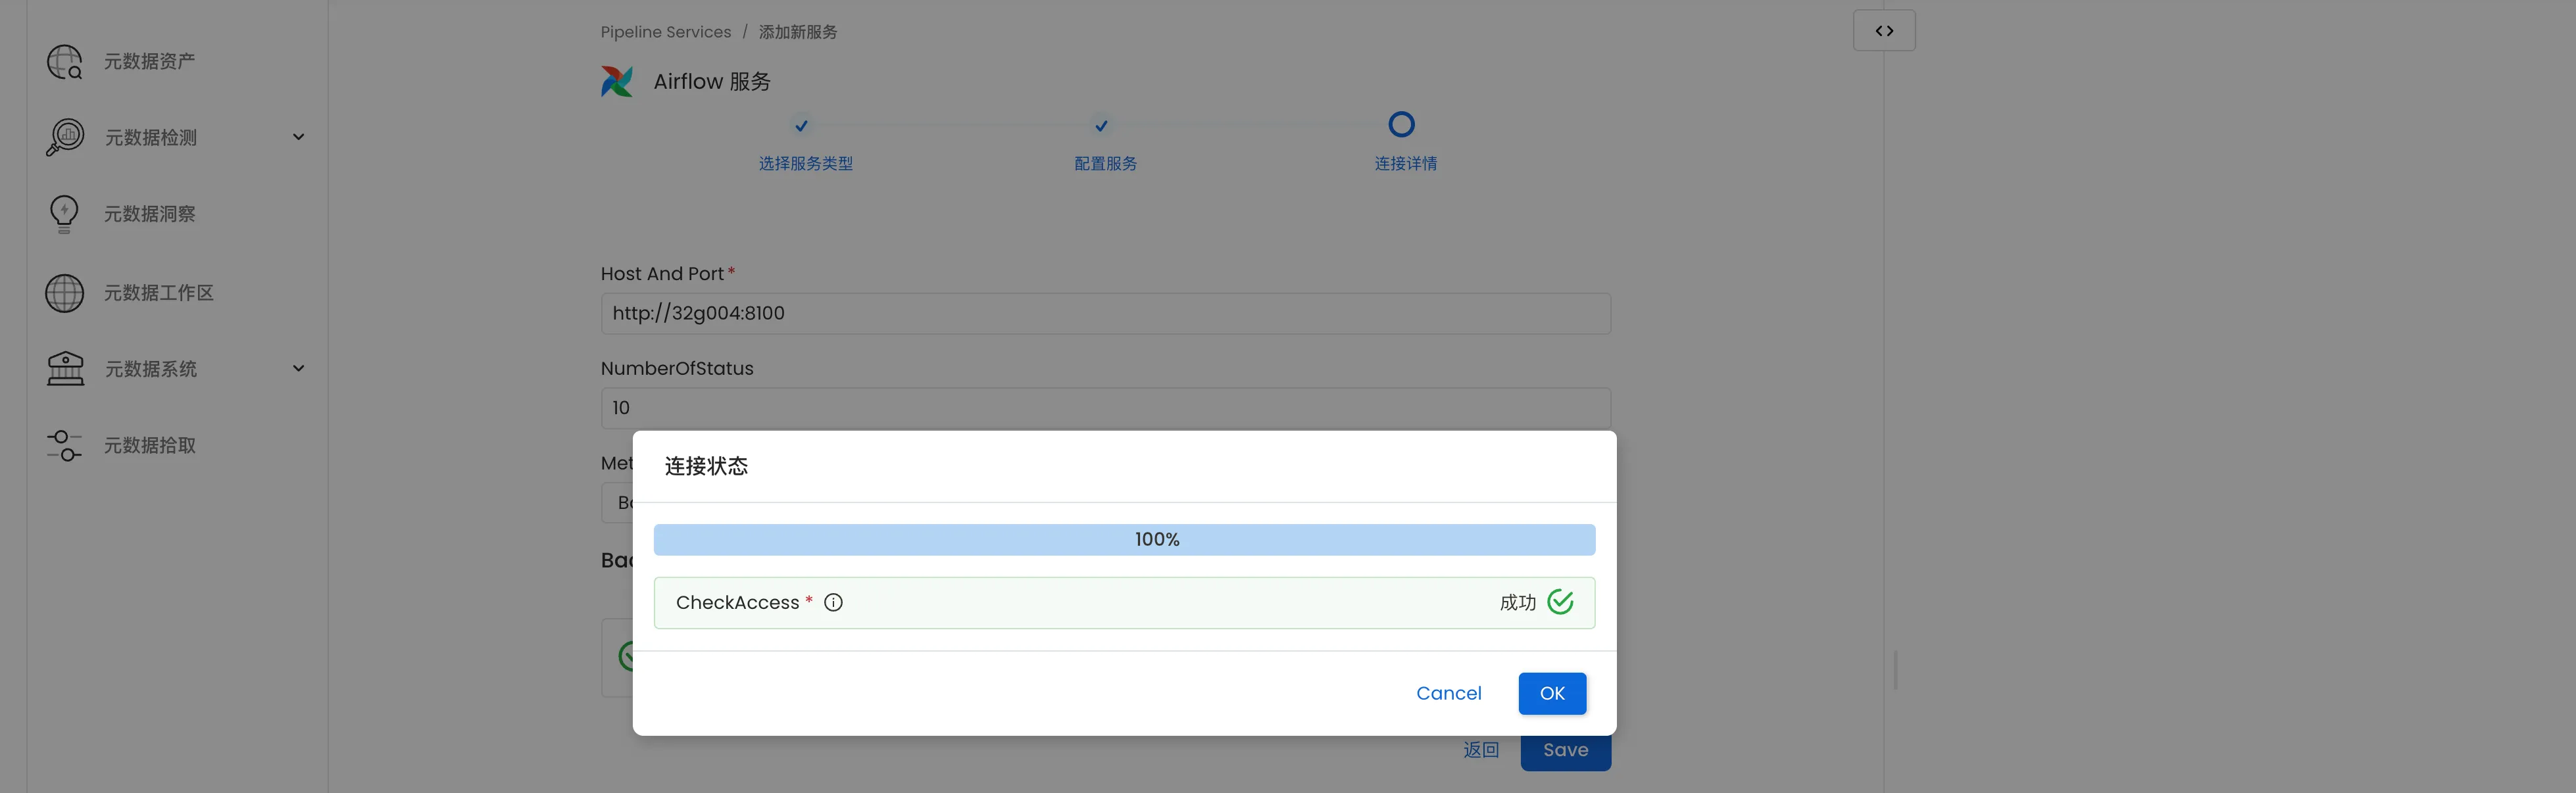Cancel the connection status dialog
2576x793 pixels.
pos(1448,693)
